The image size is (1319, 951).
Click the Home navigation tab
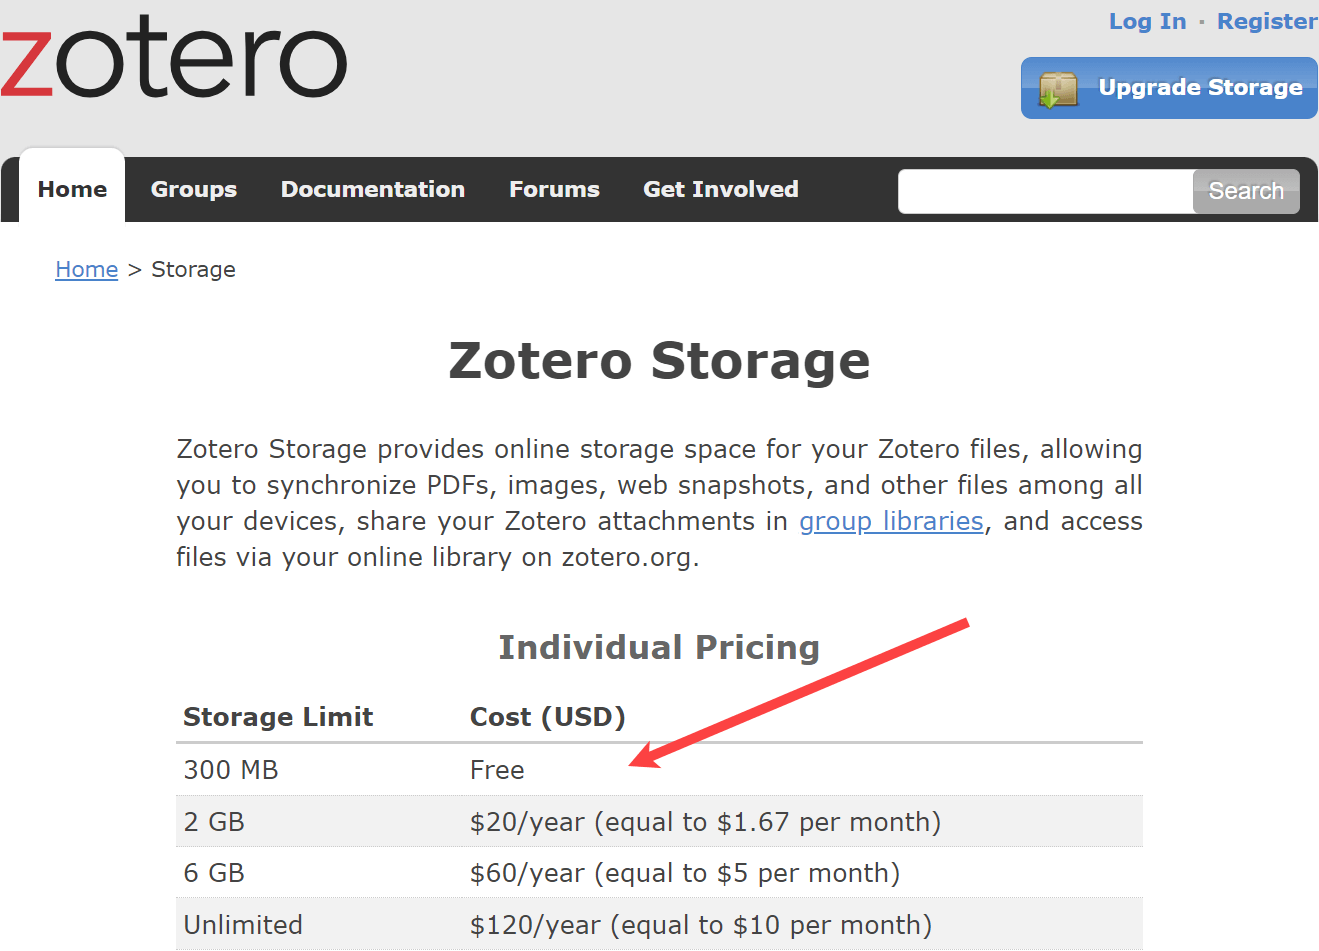71,188
